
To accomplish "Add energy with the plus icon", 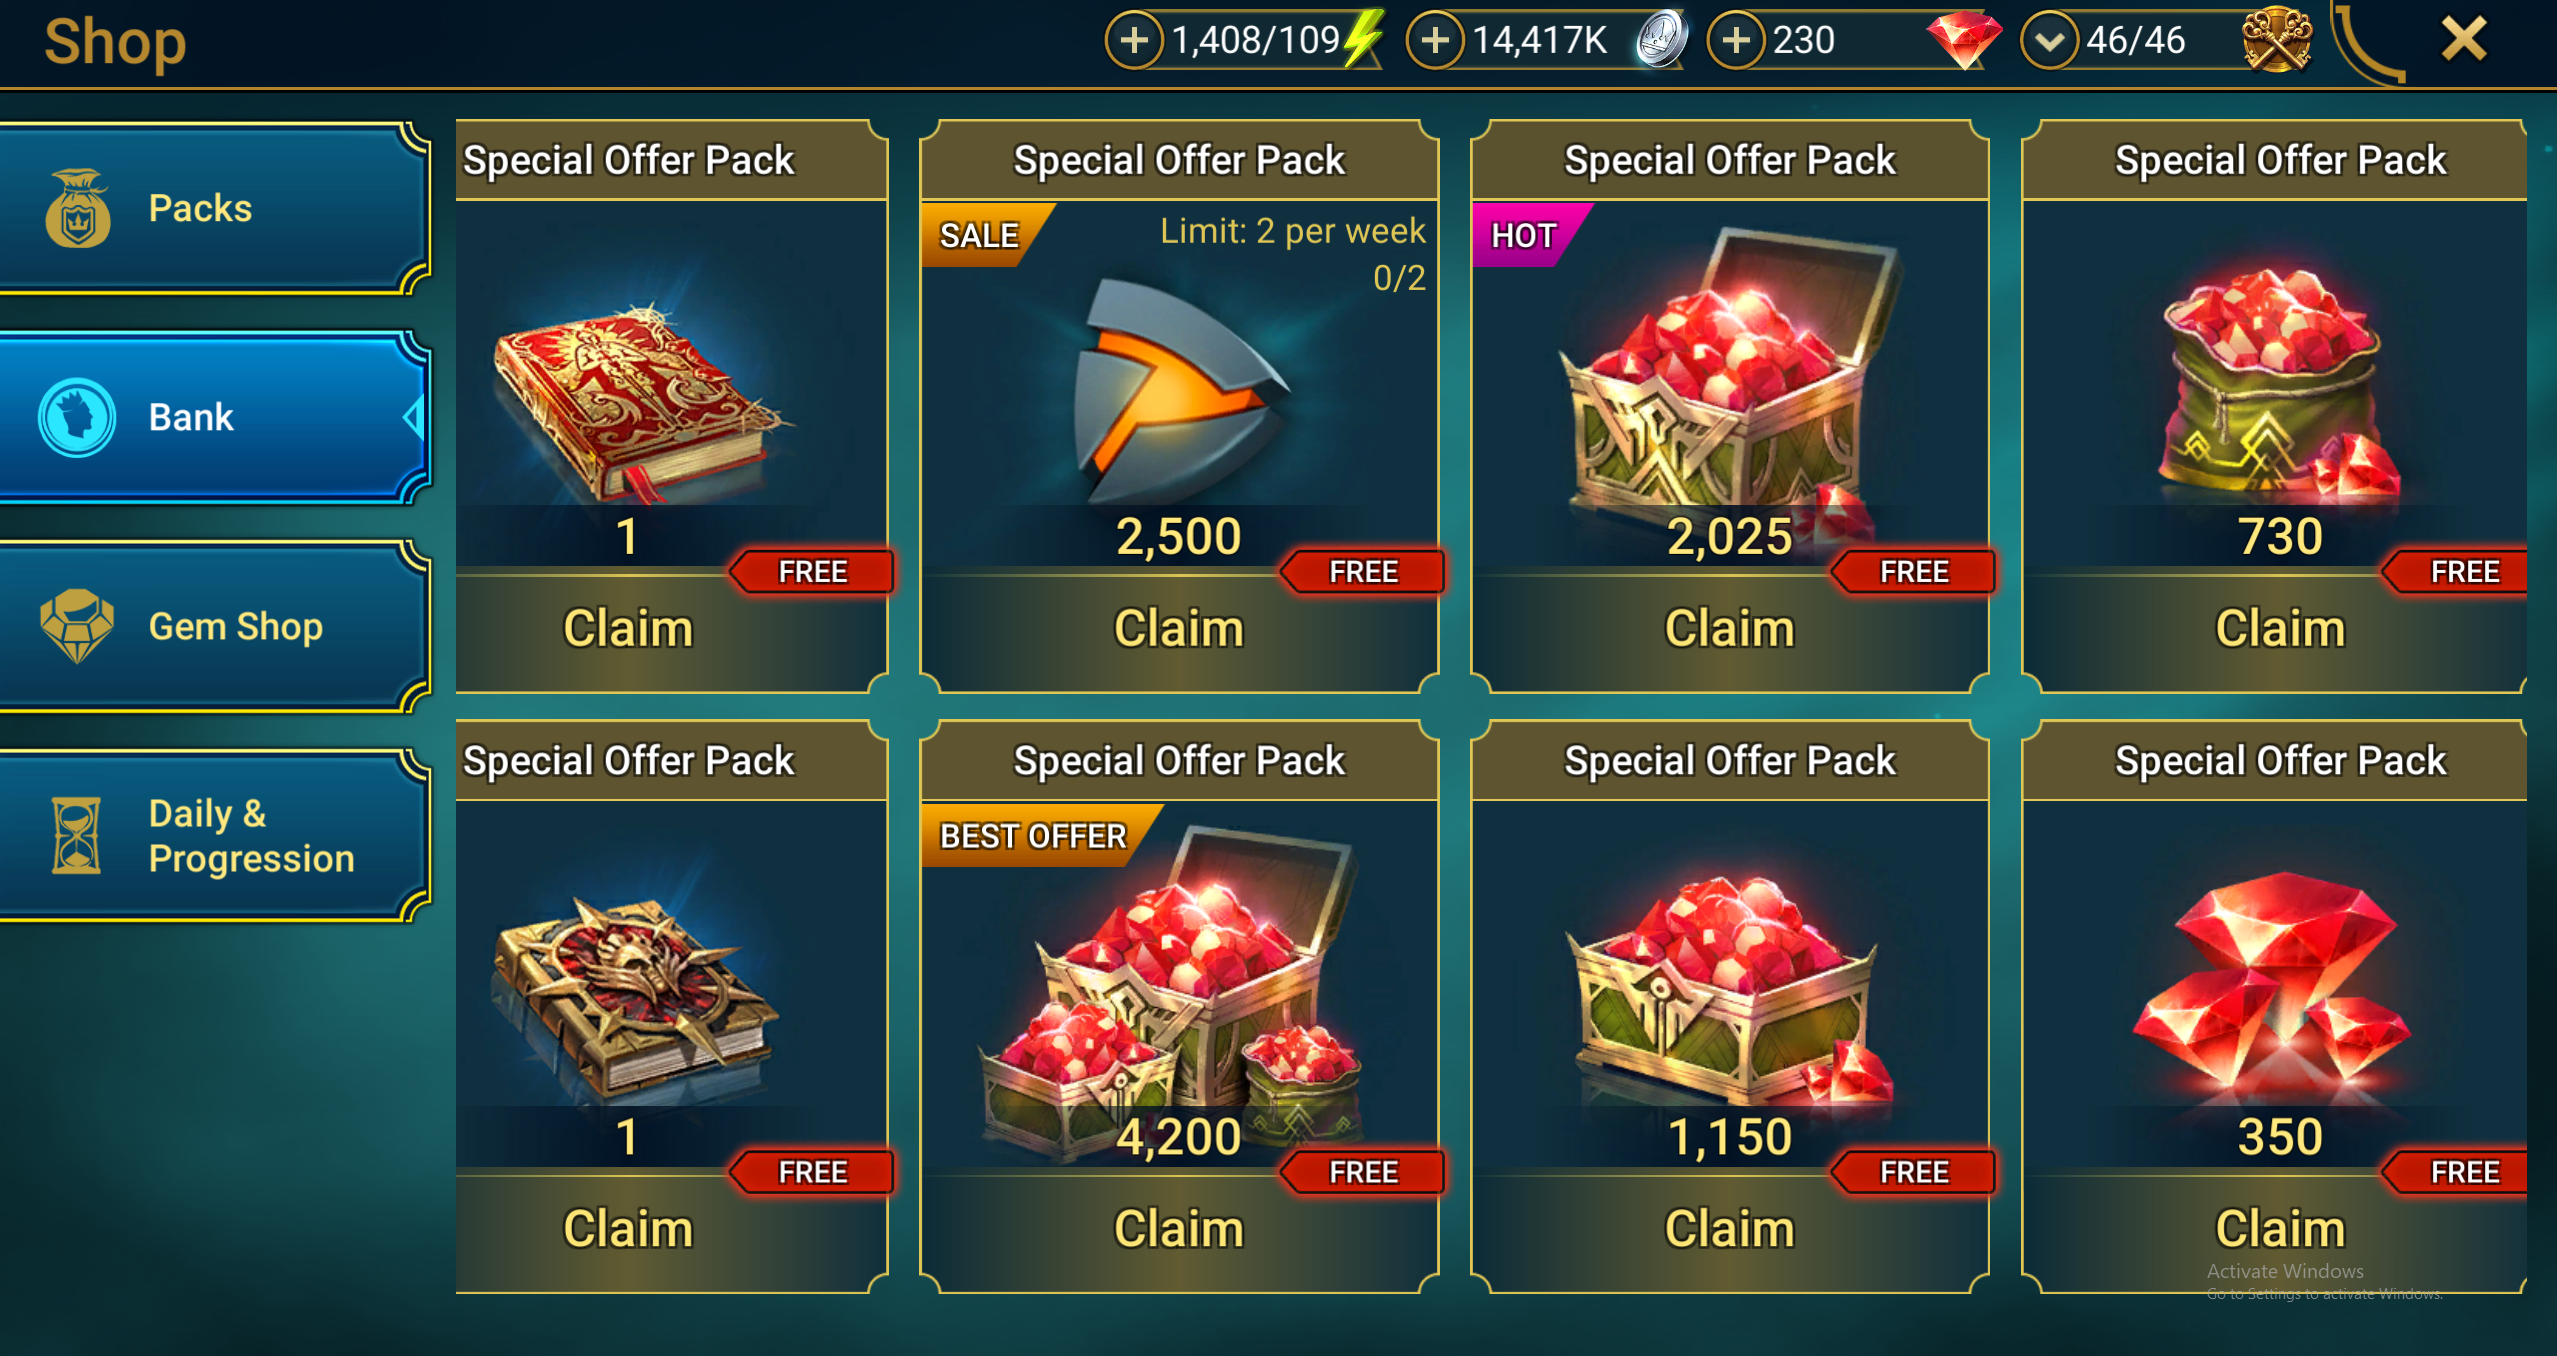I will pos(1134,40).
